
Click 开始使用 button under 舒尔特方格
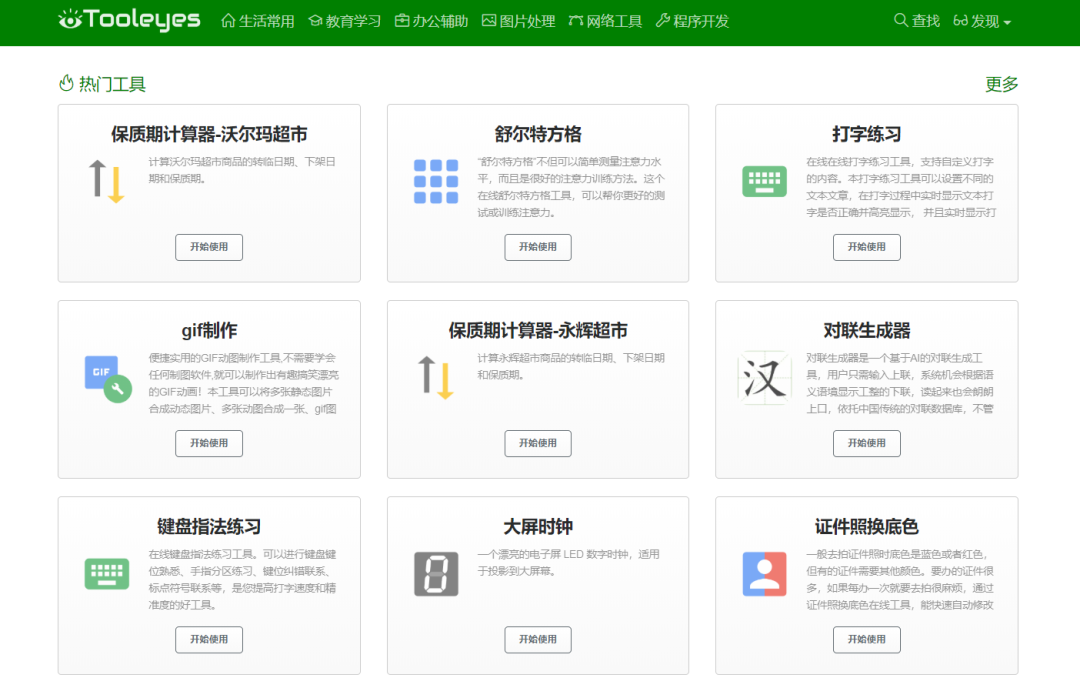point(538,247)
